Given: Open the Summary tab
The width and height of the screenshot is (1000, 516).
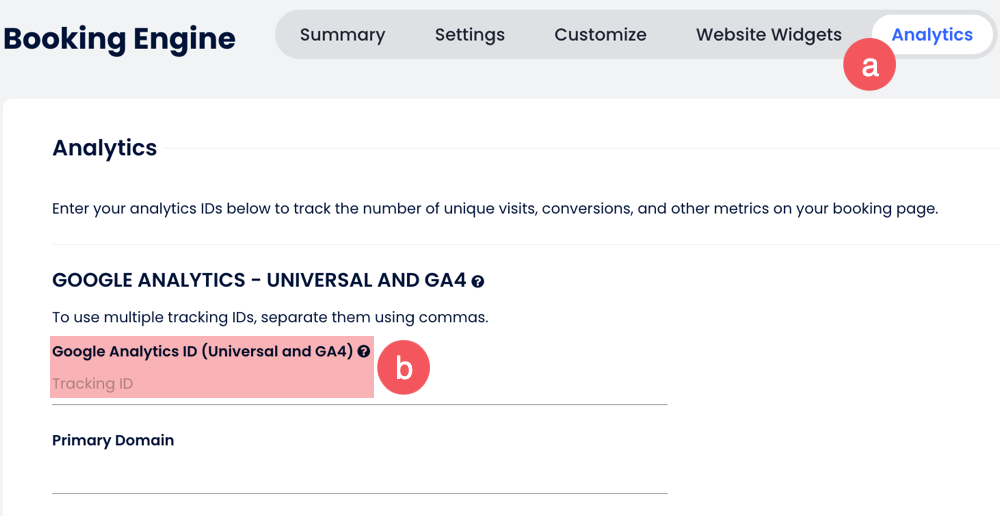Looking at the screenshot, I should pos(342,35).
